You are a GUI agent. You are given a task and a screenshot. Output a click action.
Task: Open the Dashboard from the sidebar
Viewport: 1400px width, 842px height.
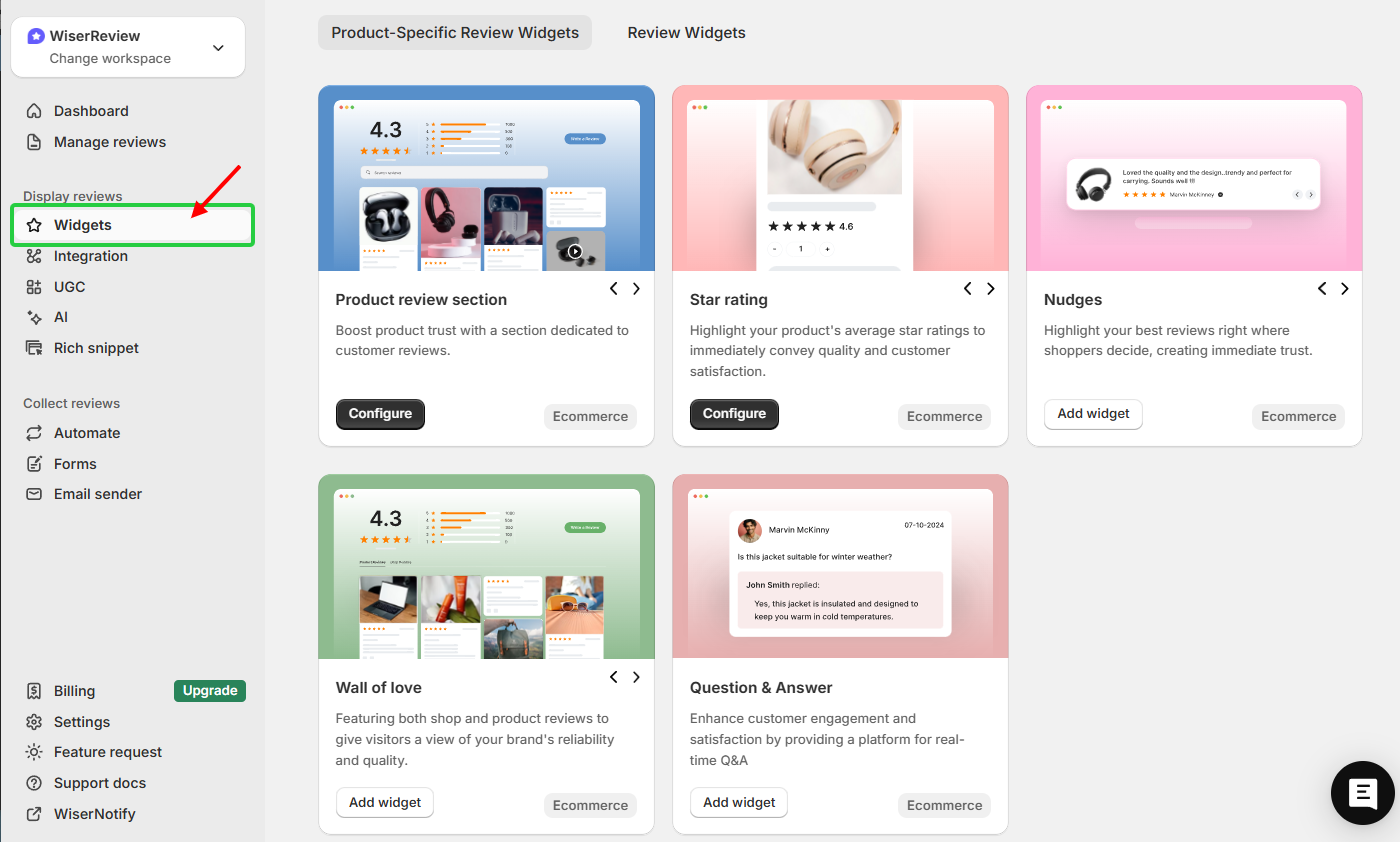(x=92, y=110)
